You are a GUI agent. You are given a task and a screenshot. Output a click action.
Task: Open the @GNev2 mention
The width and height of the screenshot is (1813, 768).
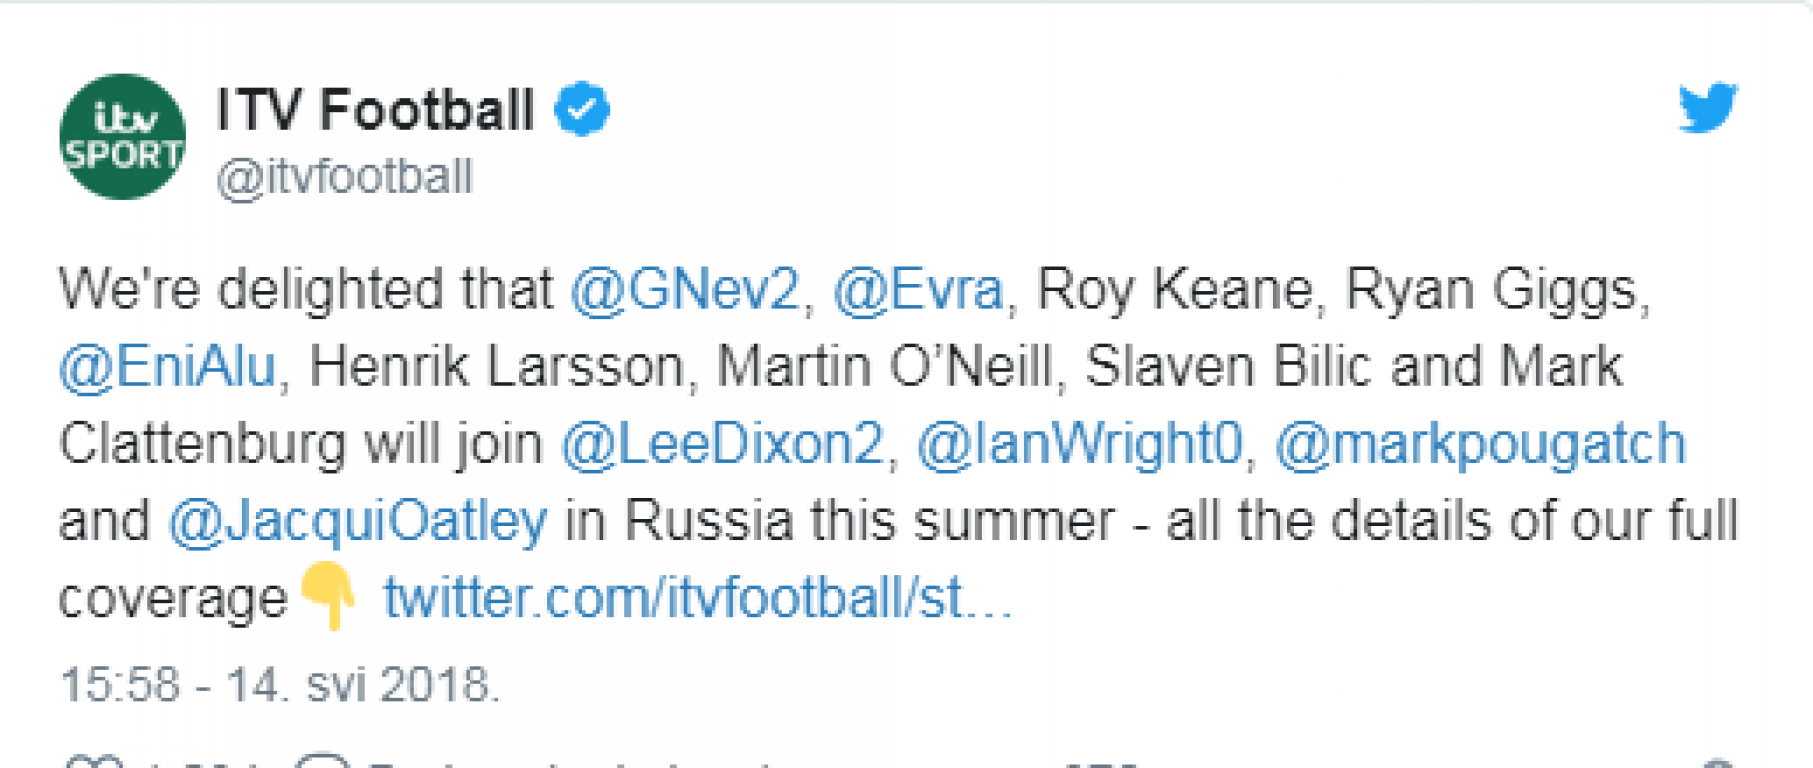click(x=685, y=290)
